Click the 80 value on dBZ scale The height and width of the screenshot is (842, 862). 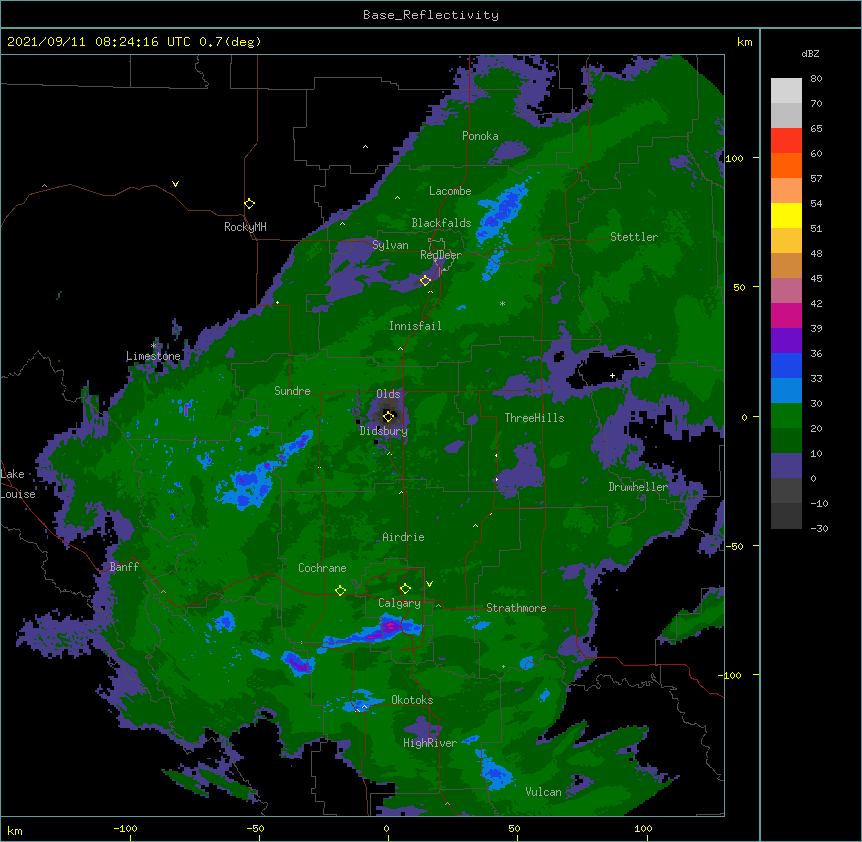tap(816, 79)
